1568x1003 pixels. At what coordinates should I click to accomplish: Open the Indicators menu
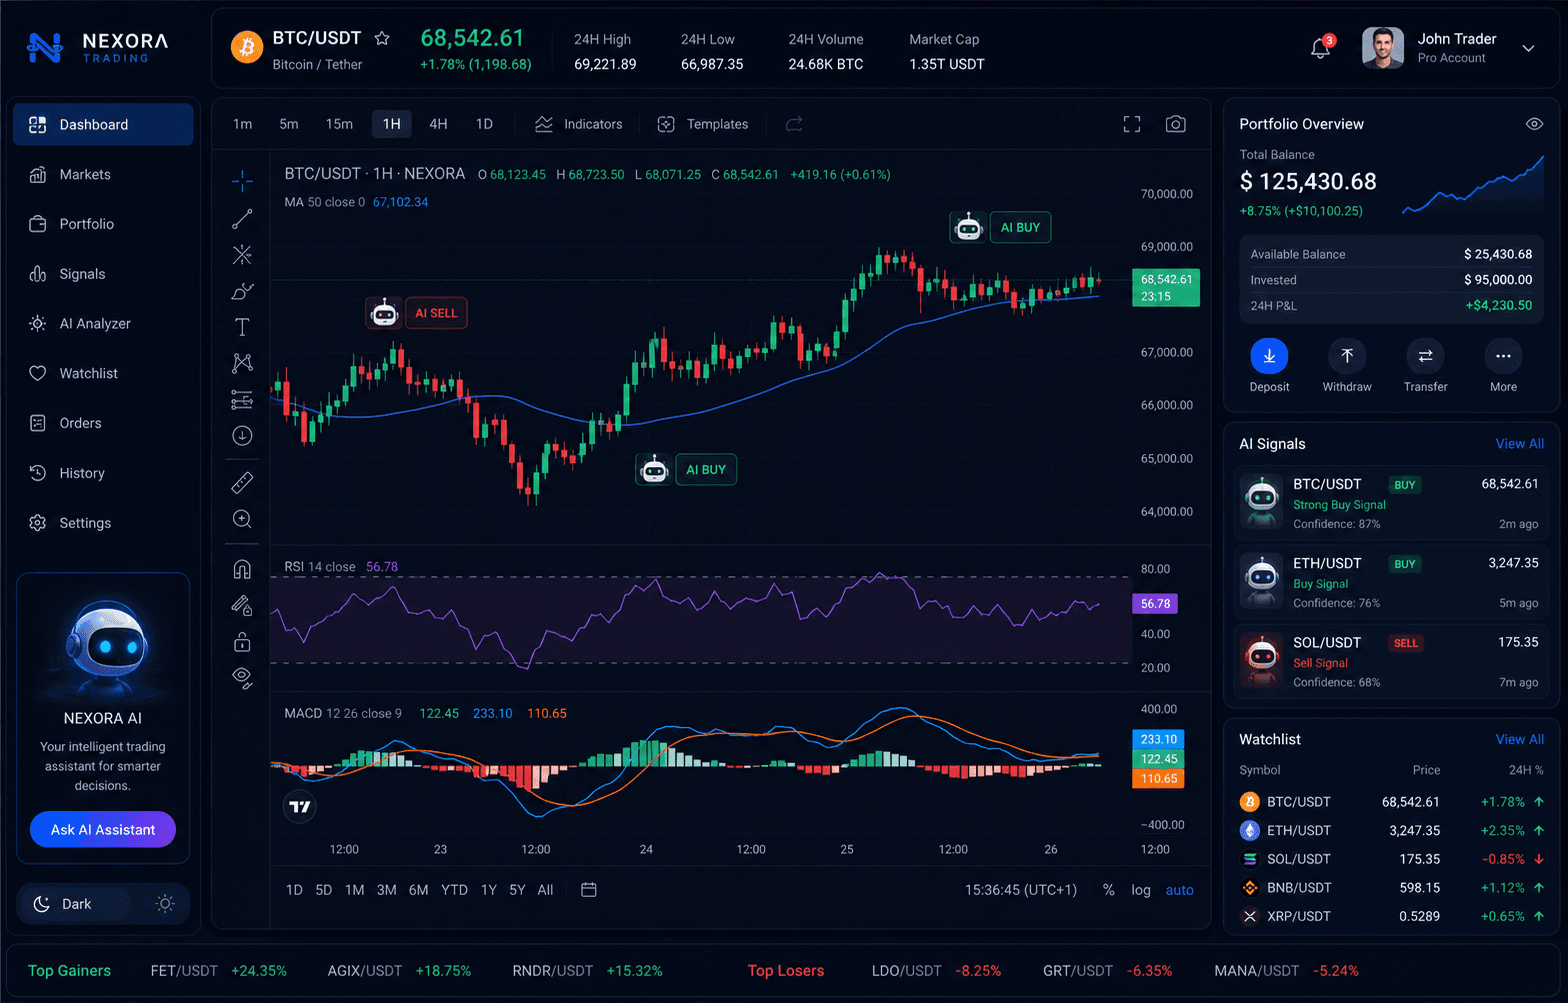[579, 124]
